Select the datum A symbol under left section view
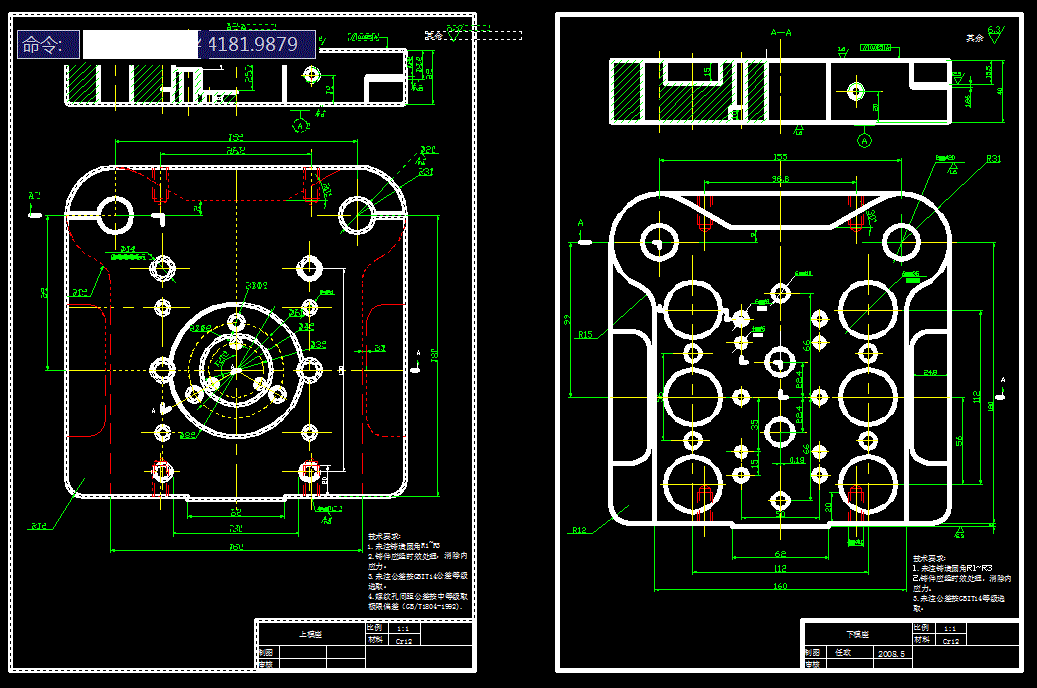The height and width of the screenshot is (688, 1037). click(300, 125)
